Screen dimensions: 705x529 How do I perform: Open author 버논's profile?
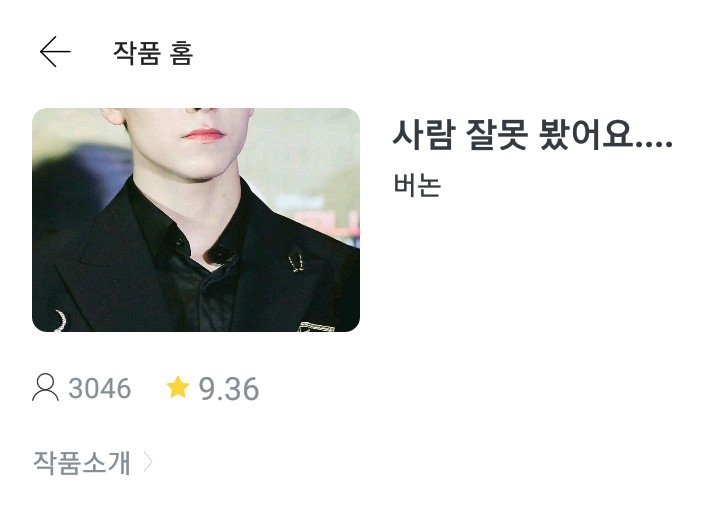[417, 185]
